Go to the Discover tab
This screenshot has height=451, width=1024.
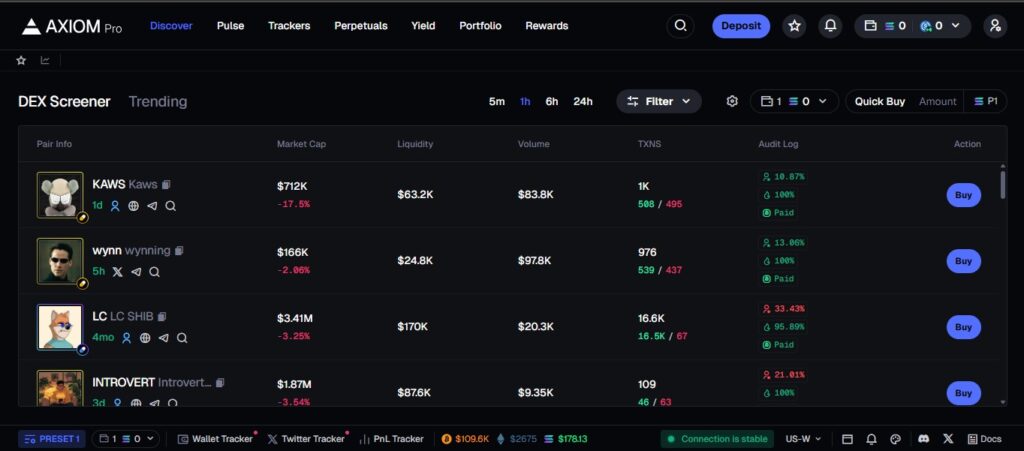click(x=171, y=26)
